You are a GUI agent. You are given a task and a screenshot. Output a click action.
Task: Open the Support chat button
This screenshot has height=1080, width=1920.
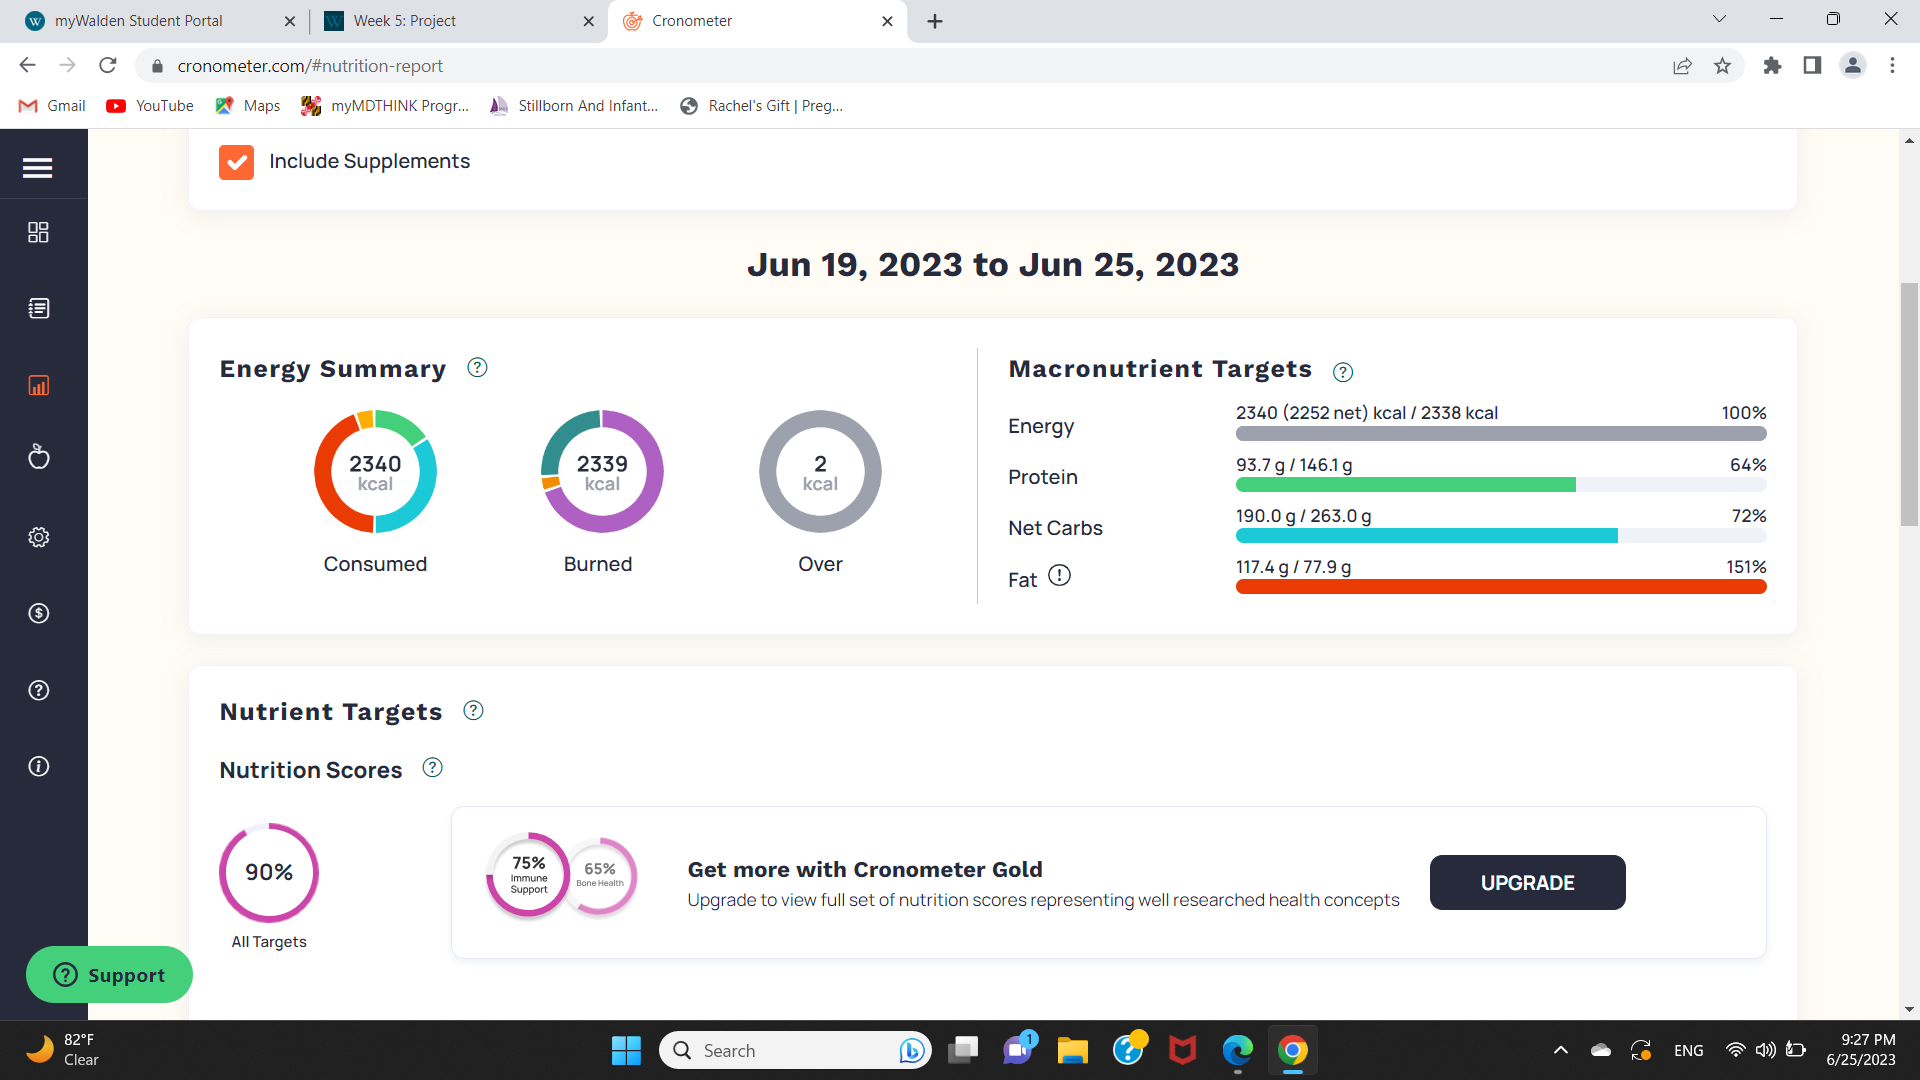coord(109,975)
